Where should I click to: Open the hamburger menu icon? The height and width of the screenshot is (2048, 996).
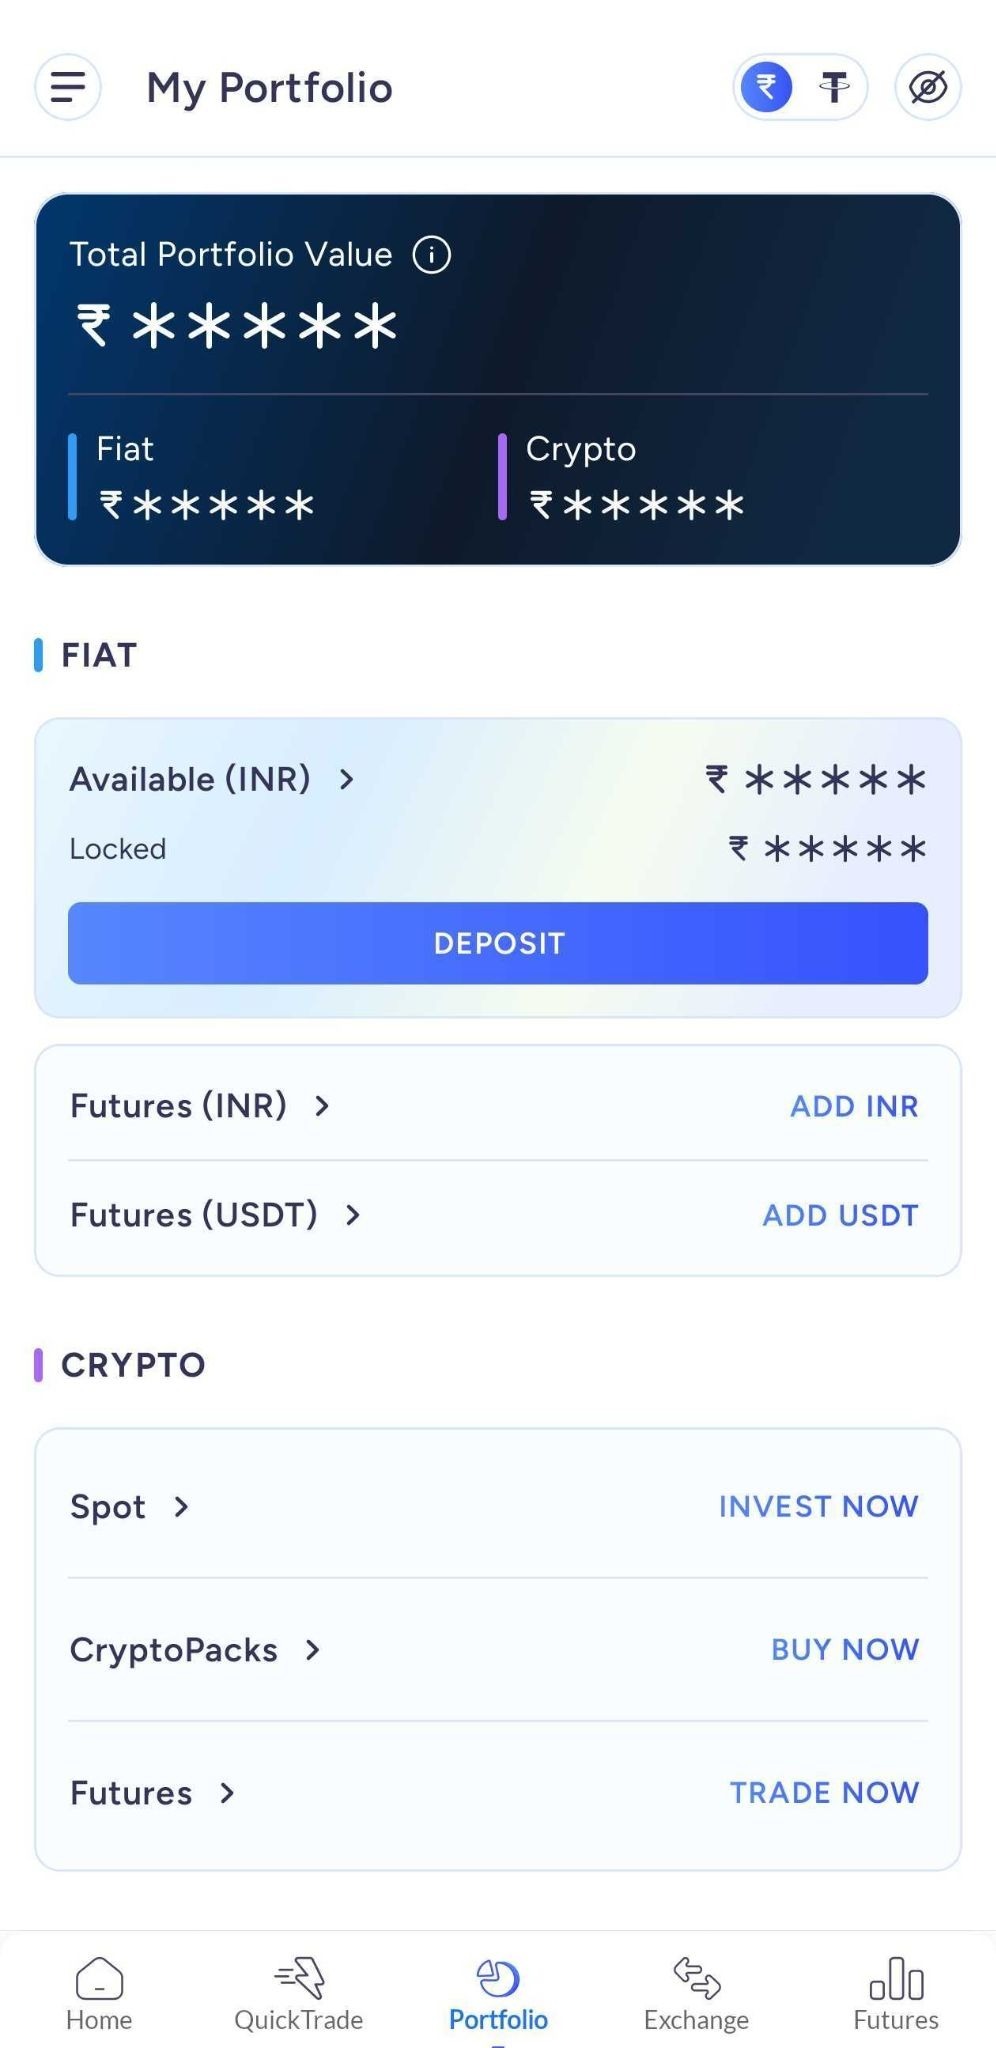68,87
